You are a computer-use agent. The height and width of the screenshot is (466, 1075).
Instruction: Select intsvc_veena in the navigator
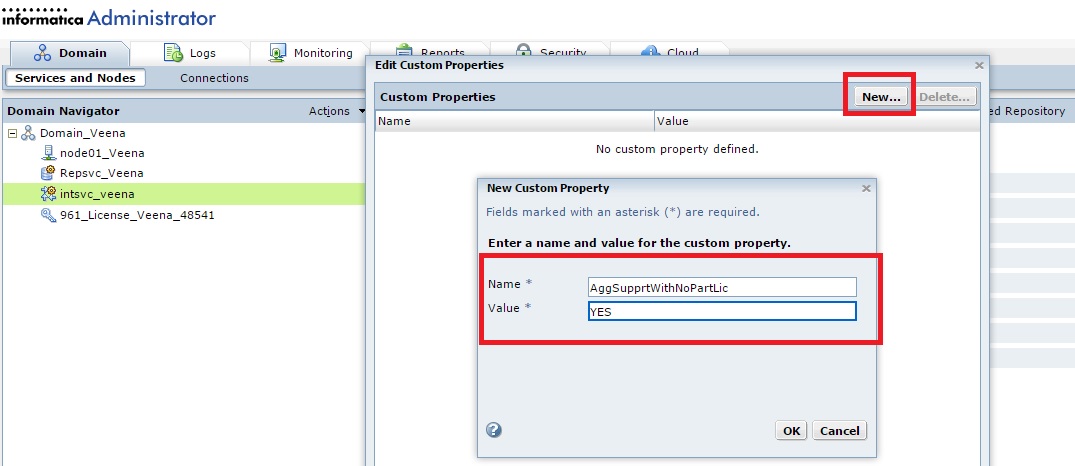(x=97, y=194)
